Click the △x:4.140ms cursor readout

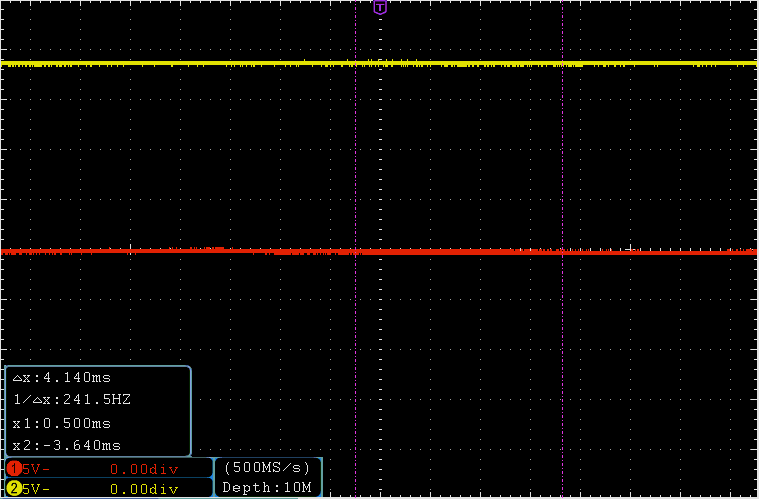pyautogui.click(x=61, y=377)
